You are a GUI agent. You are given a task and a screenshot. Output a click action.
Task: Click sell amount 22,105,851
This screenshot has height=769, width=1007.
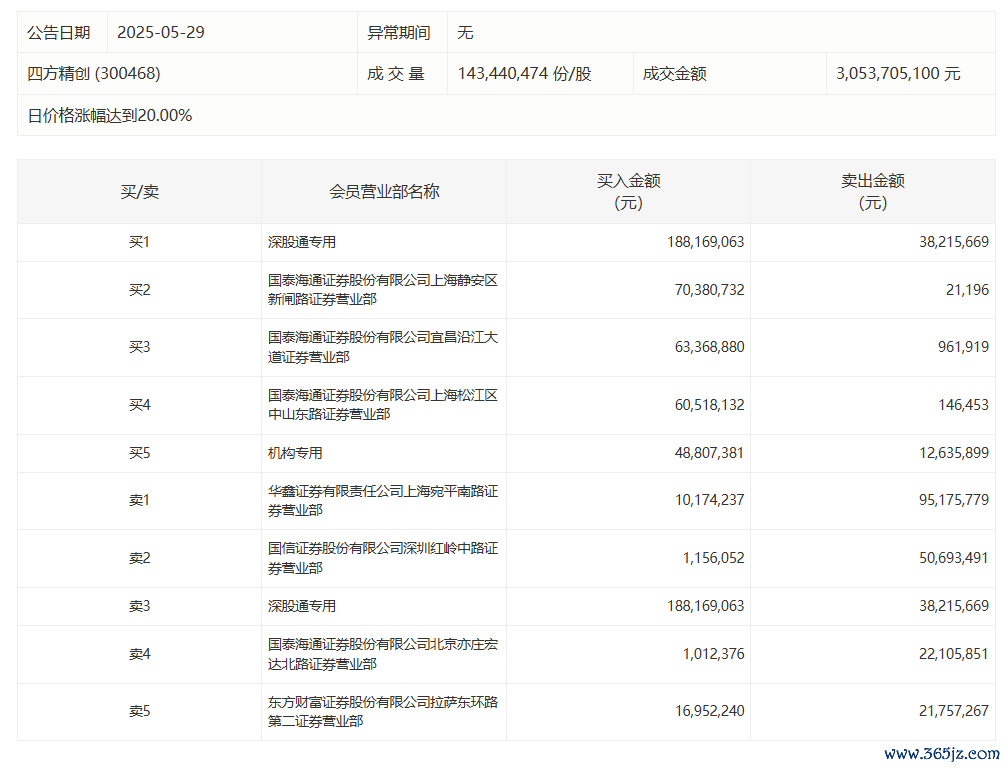tap(954, 655)
